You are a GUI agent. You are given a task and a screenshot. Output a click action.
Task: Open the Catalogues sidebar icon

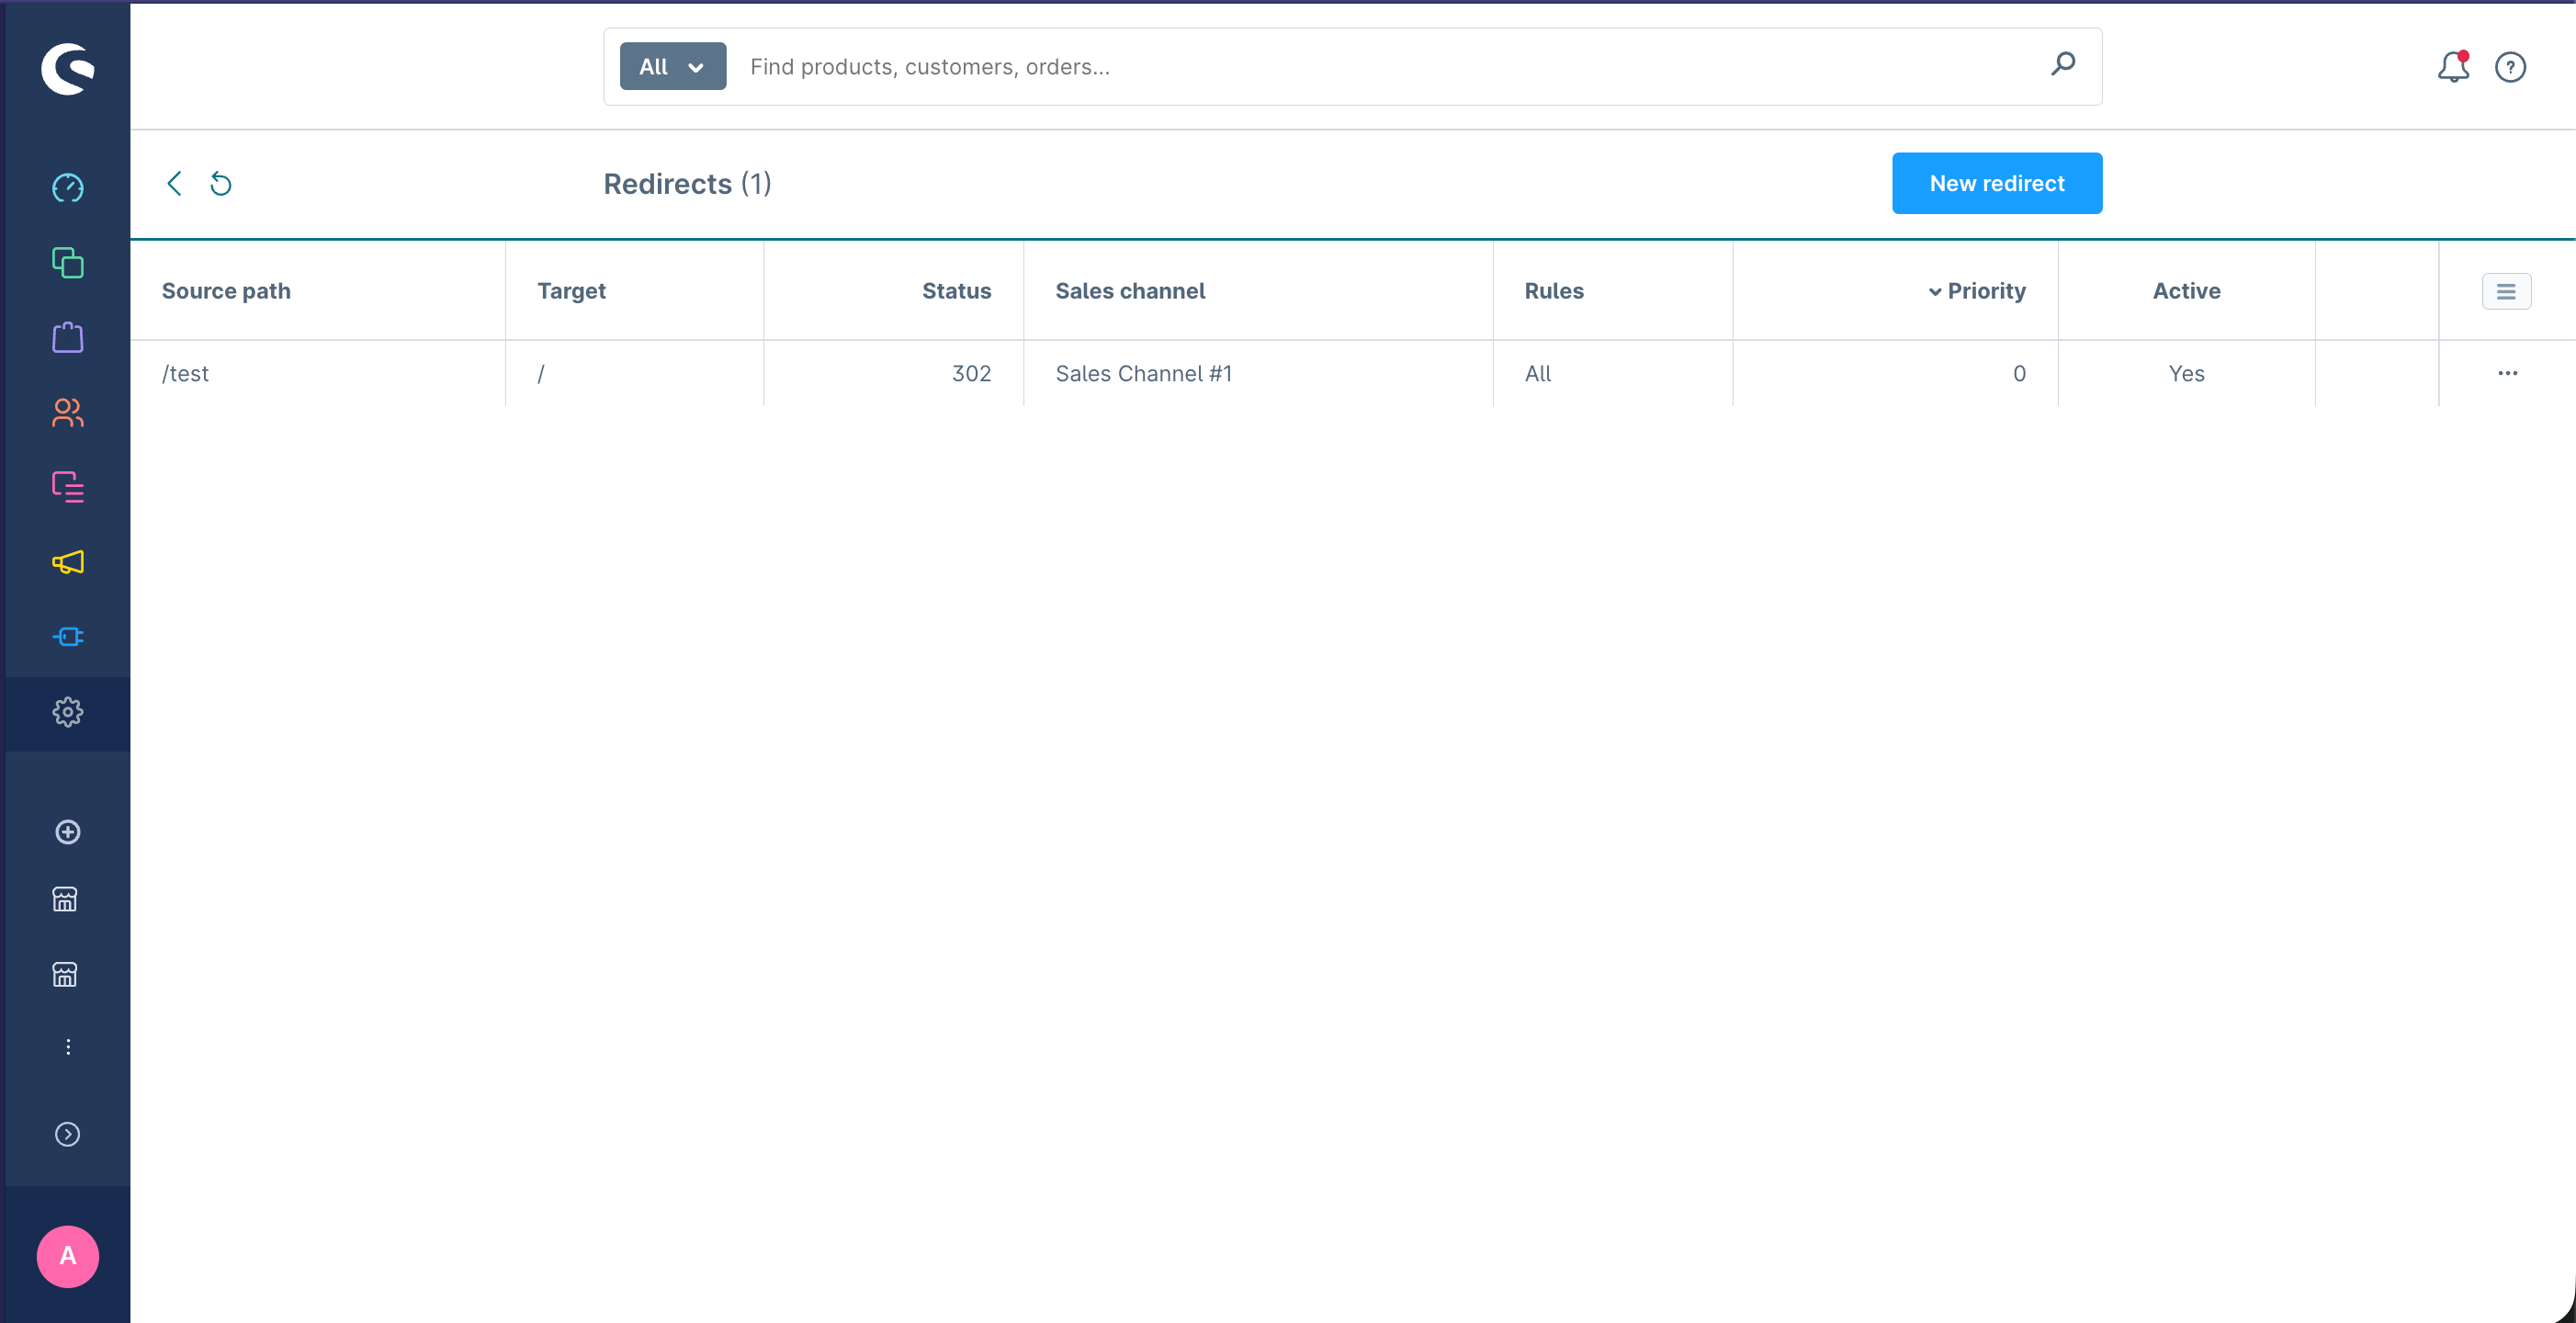tap(67, 263)
